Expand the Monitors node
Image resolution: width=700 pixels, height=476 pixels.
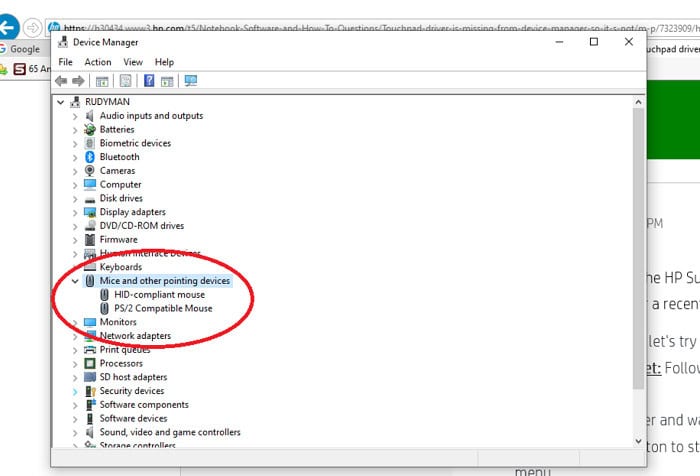(x=75, y=323)
